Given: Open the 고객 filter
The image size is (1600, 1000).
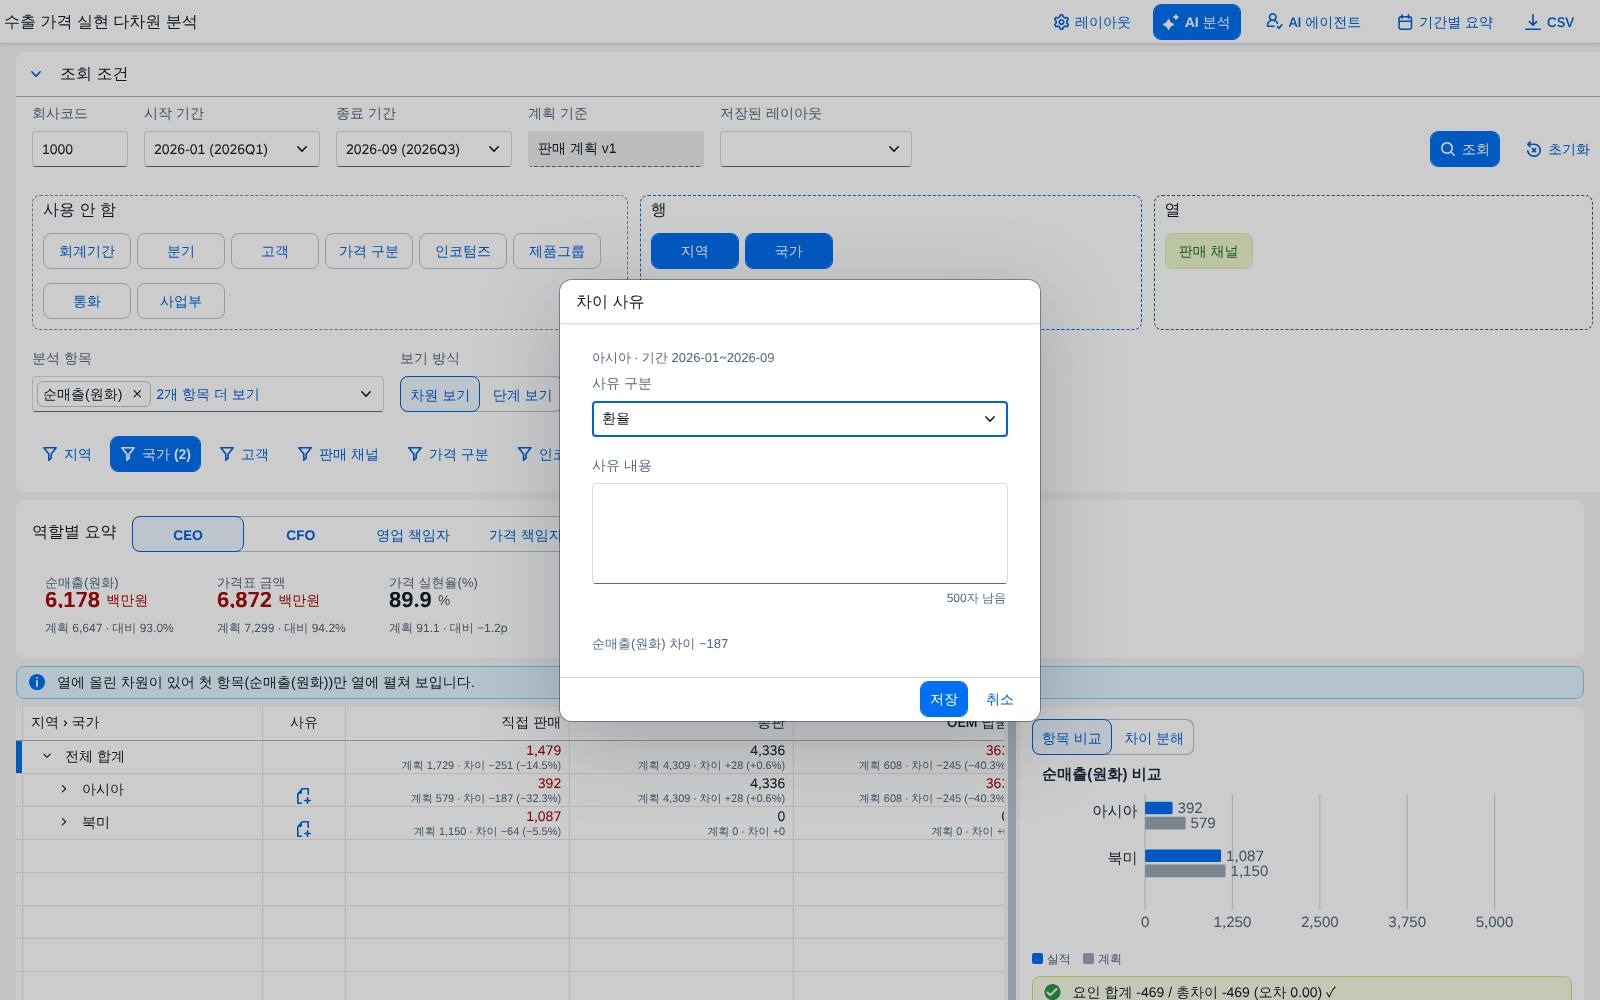Looking at the screenshot, I should 244,454.
